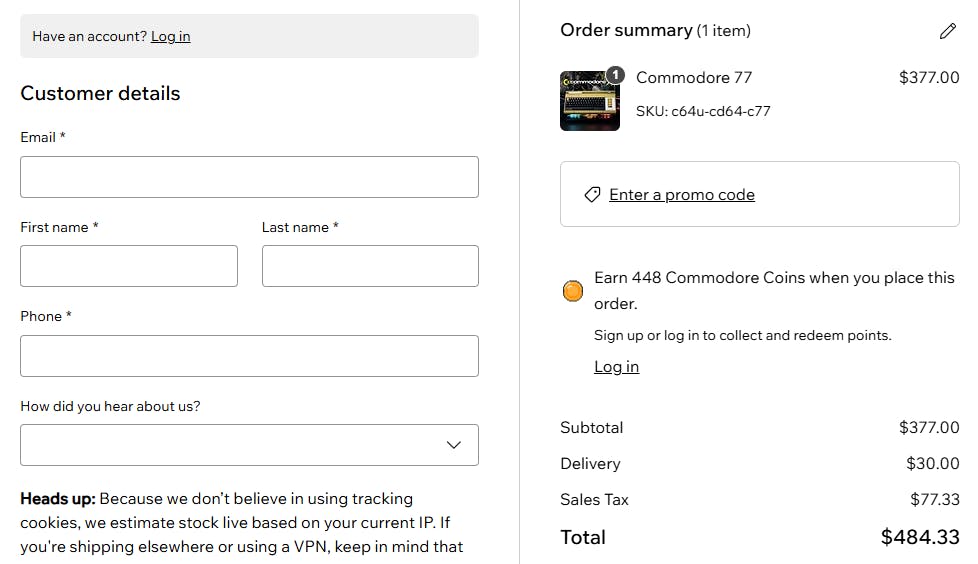Click the 'Order summary' heading
Screen dimensions: 978x564
(x=626, y=30)
